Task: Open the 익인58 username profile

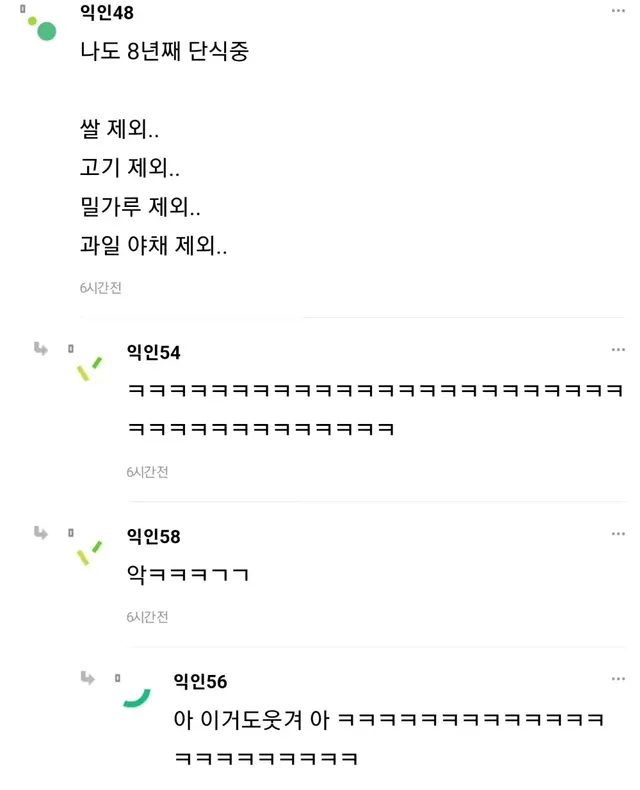Action: click(x=153, y=536)
